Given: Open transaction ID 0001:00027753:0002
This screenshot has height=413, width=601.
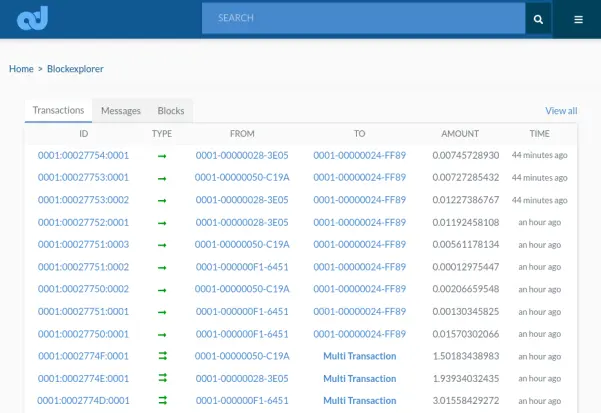Looking at the screenshot, I should [83, 200].
